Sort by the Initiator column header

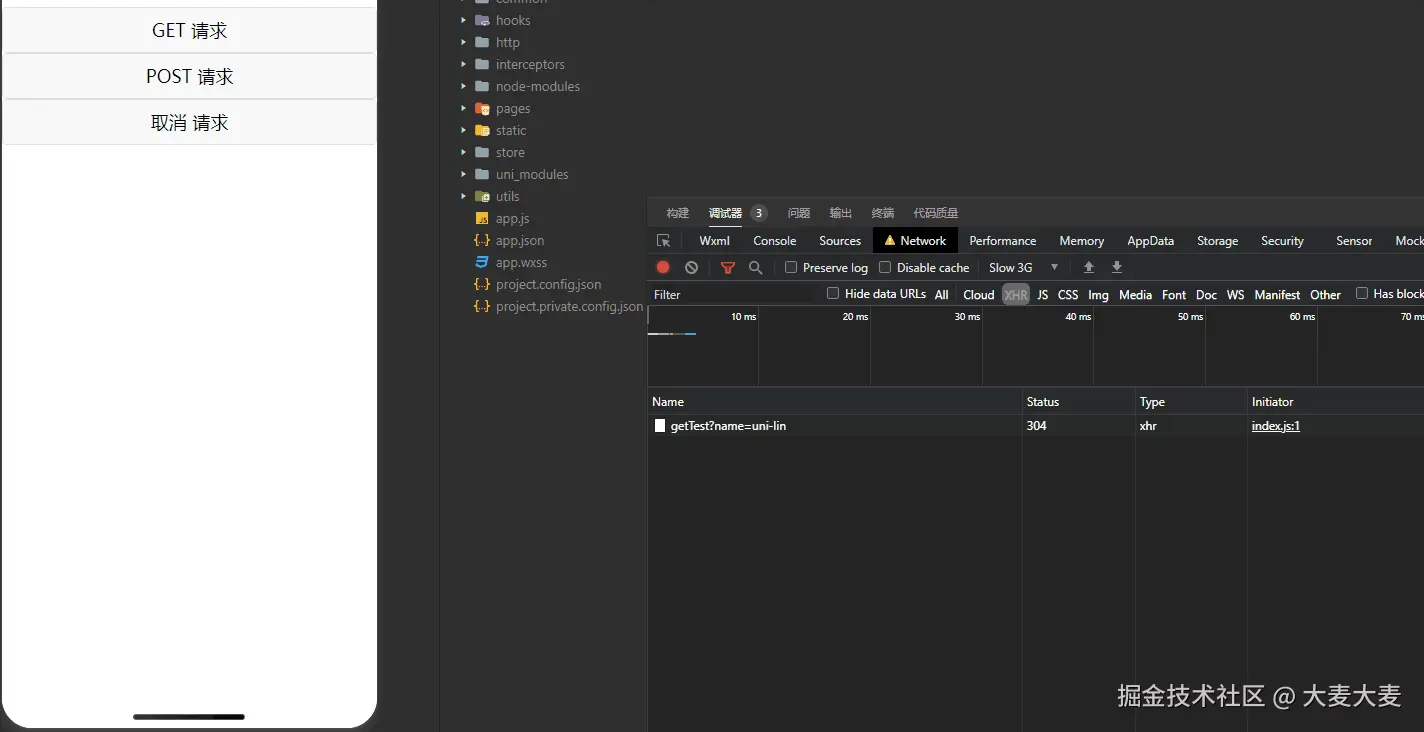click(x=1335, y=402)
